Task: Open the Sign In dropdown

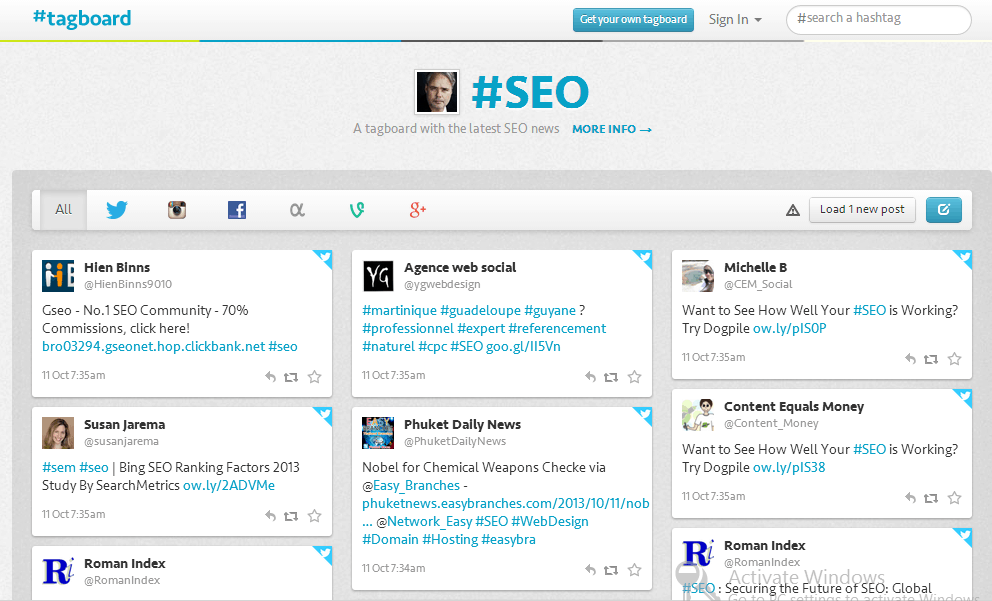Action: click(735, 20)
